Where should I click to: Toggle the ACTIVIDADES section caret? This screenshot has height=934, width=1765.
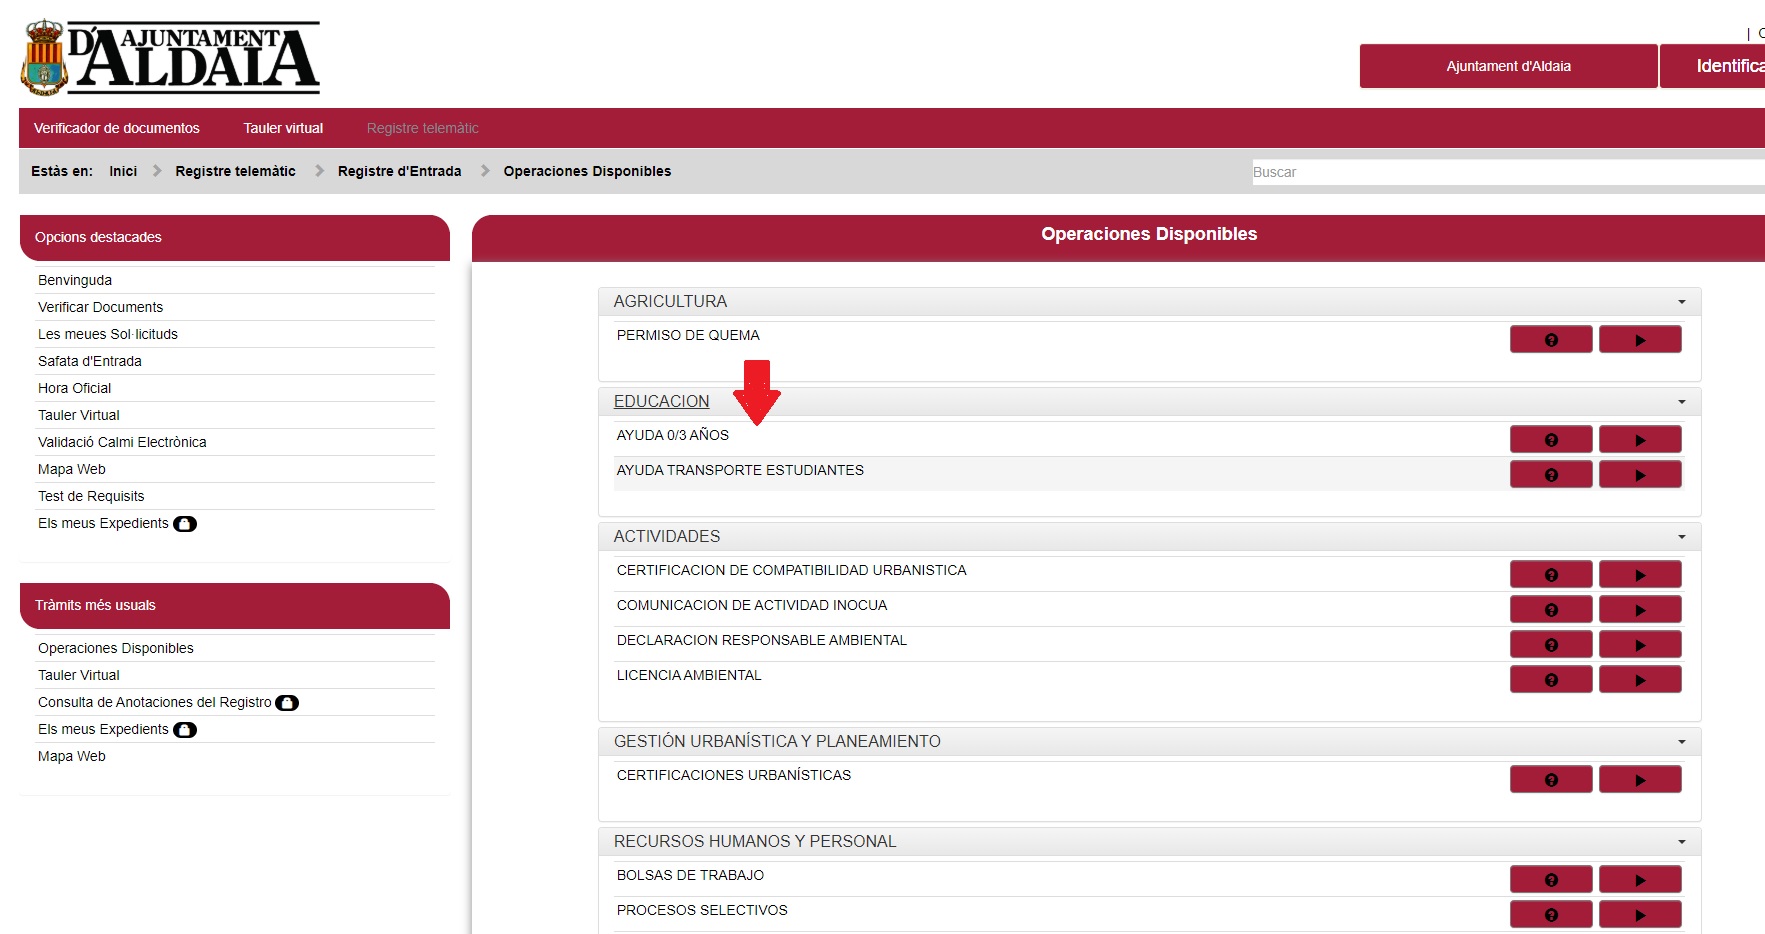1681,537
